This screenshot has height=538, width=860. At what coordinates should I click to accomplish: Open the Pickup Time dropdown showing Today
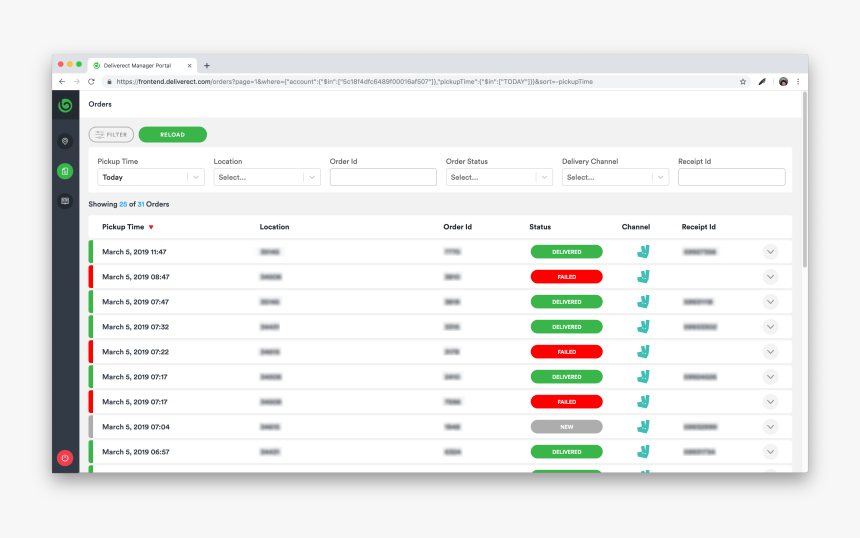151,177
